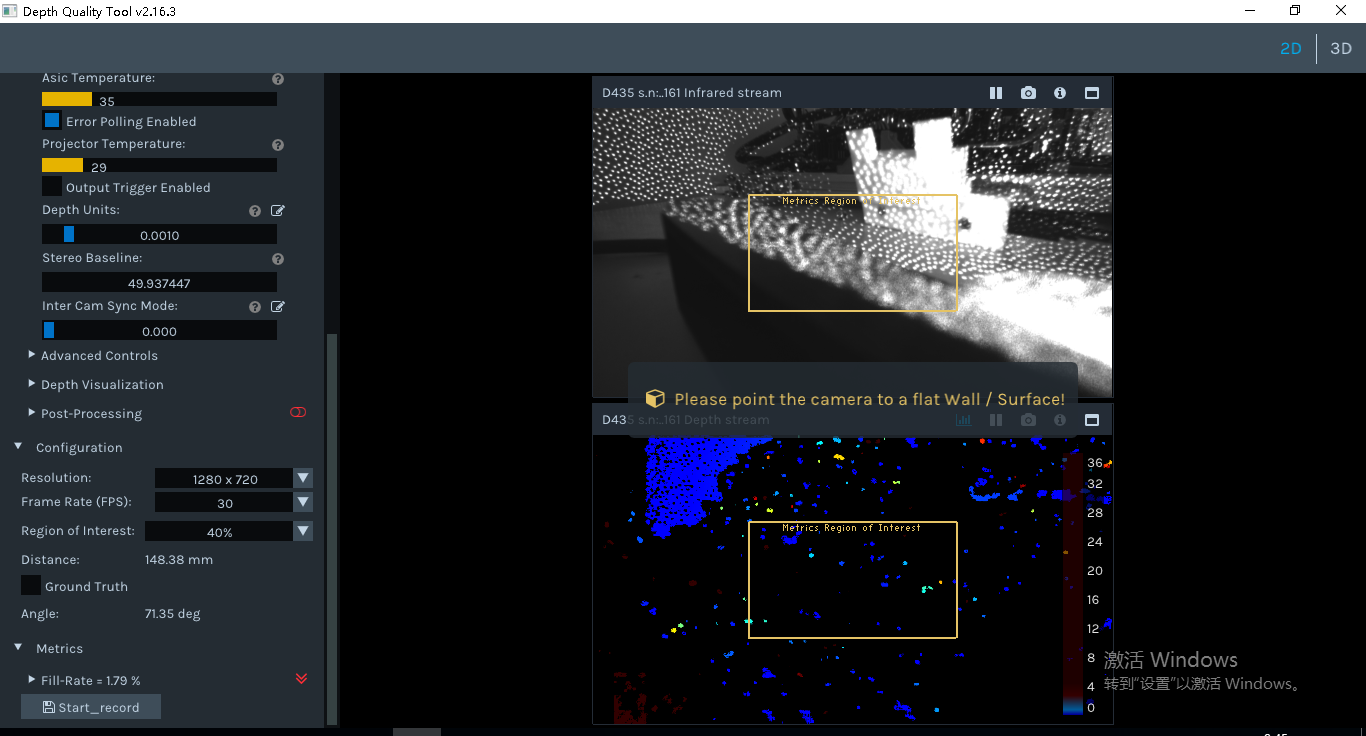Take a snapshot of the Infrared stream
Viewport: 1366px width, 736px height.
coord(1028,92)
